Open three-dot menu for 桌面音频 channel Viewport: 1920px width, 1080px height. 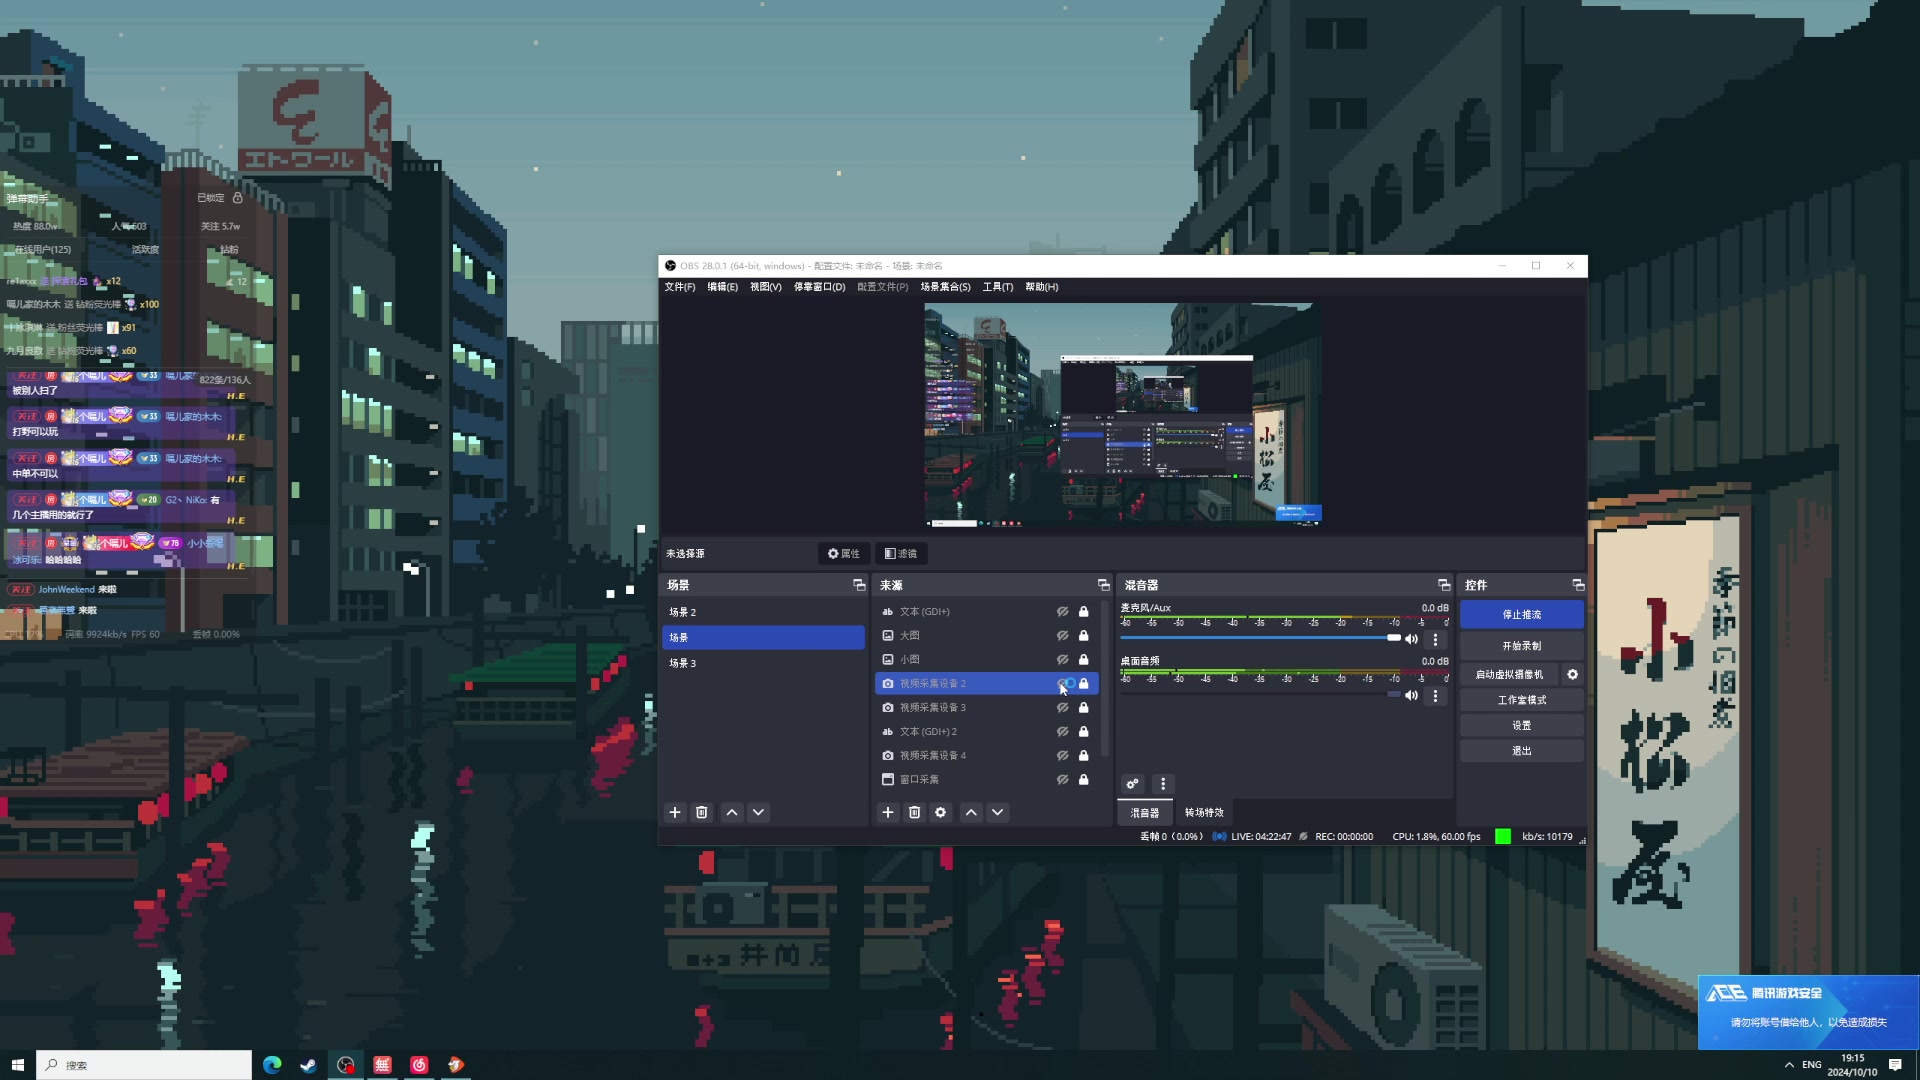point(1435,695)
